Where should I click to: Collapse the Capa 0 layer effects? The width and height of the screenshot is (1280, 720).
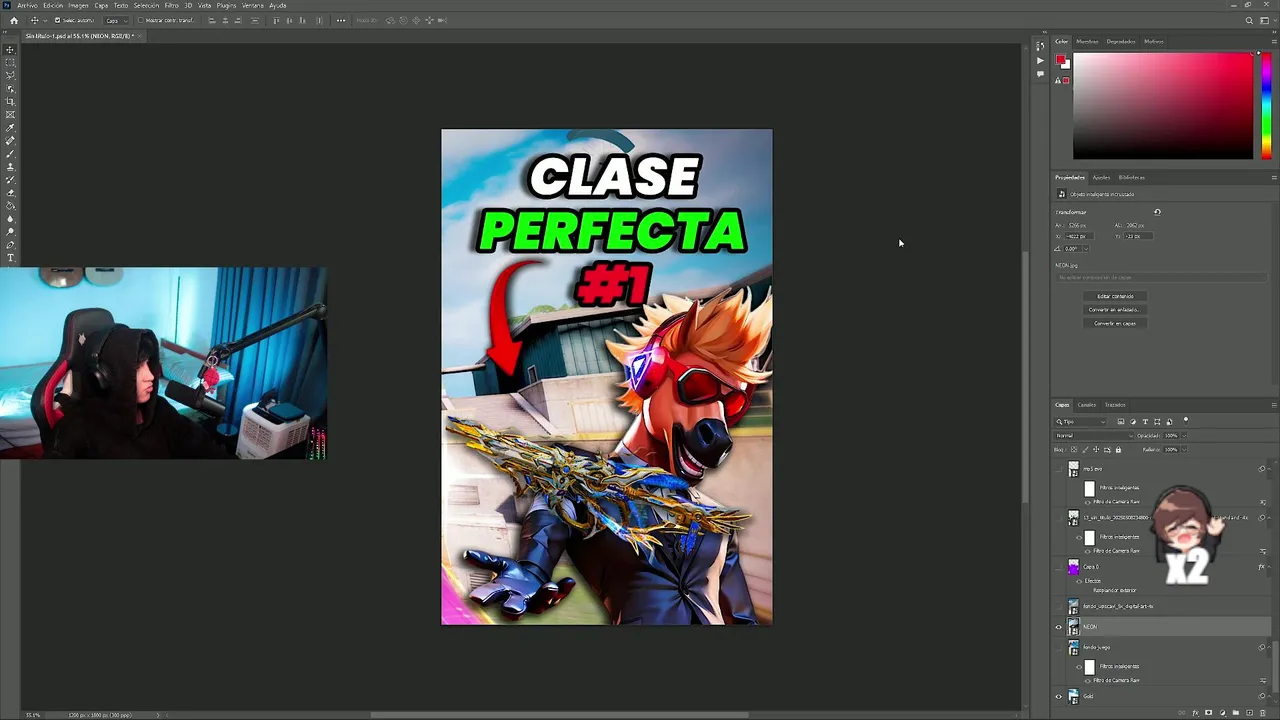click(1270, 567)
